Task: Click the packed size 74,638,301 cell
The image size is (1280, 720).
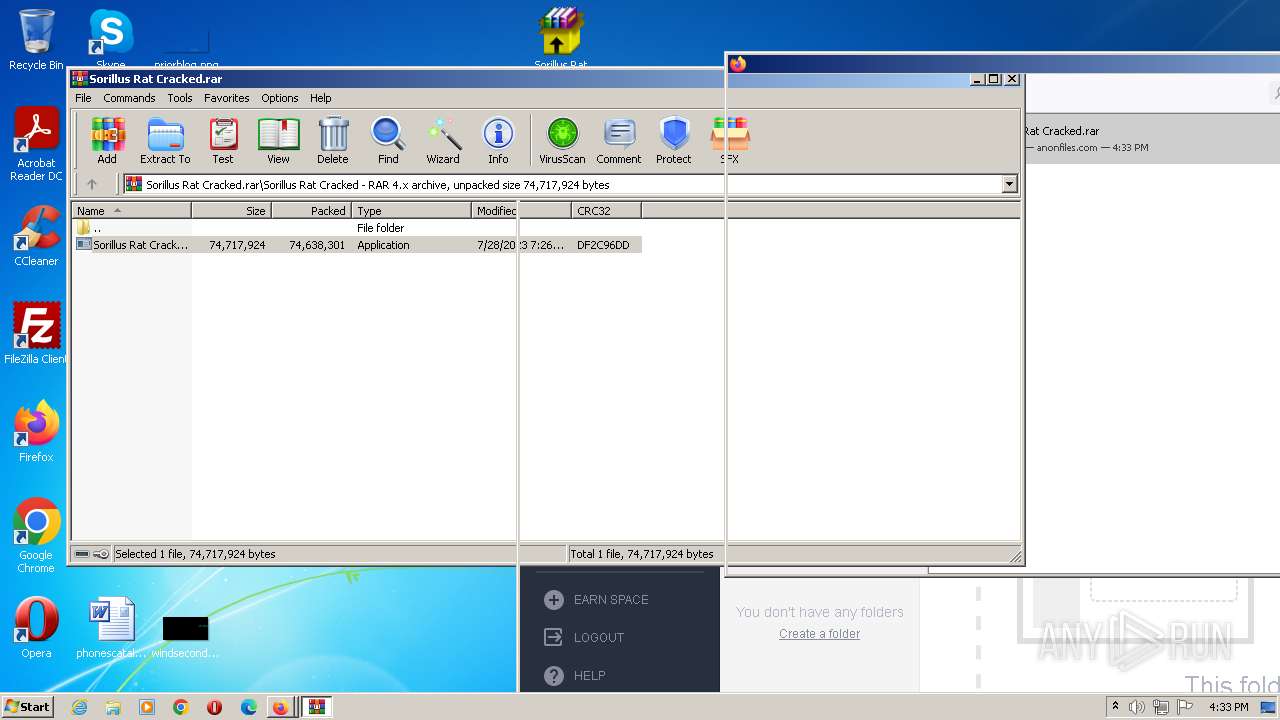Action: [317, 245]
